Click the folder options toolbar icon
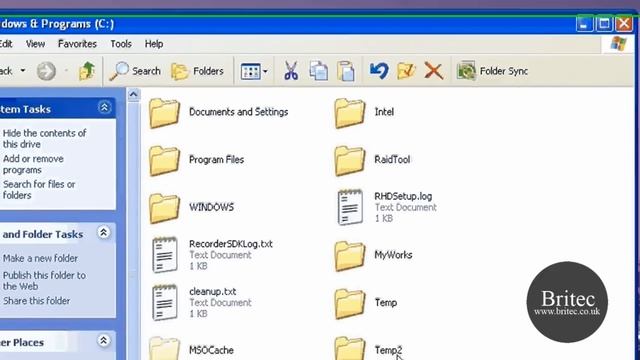Viewport: 640px width, 360px height. [x=406, y=71]
